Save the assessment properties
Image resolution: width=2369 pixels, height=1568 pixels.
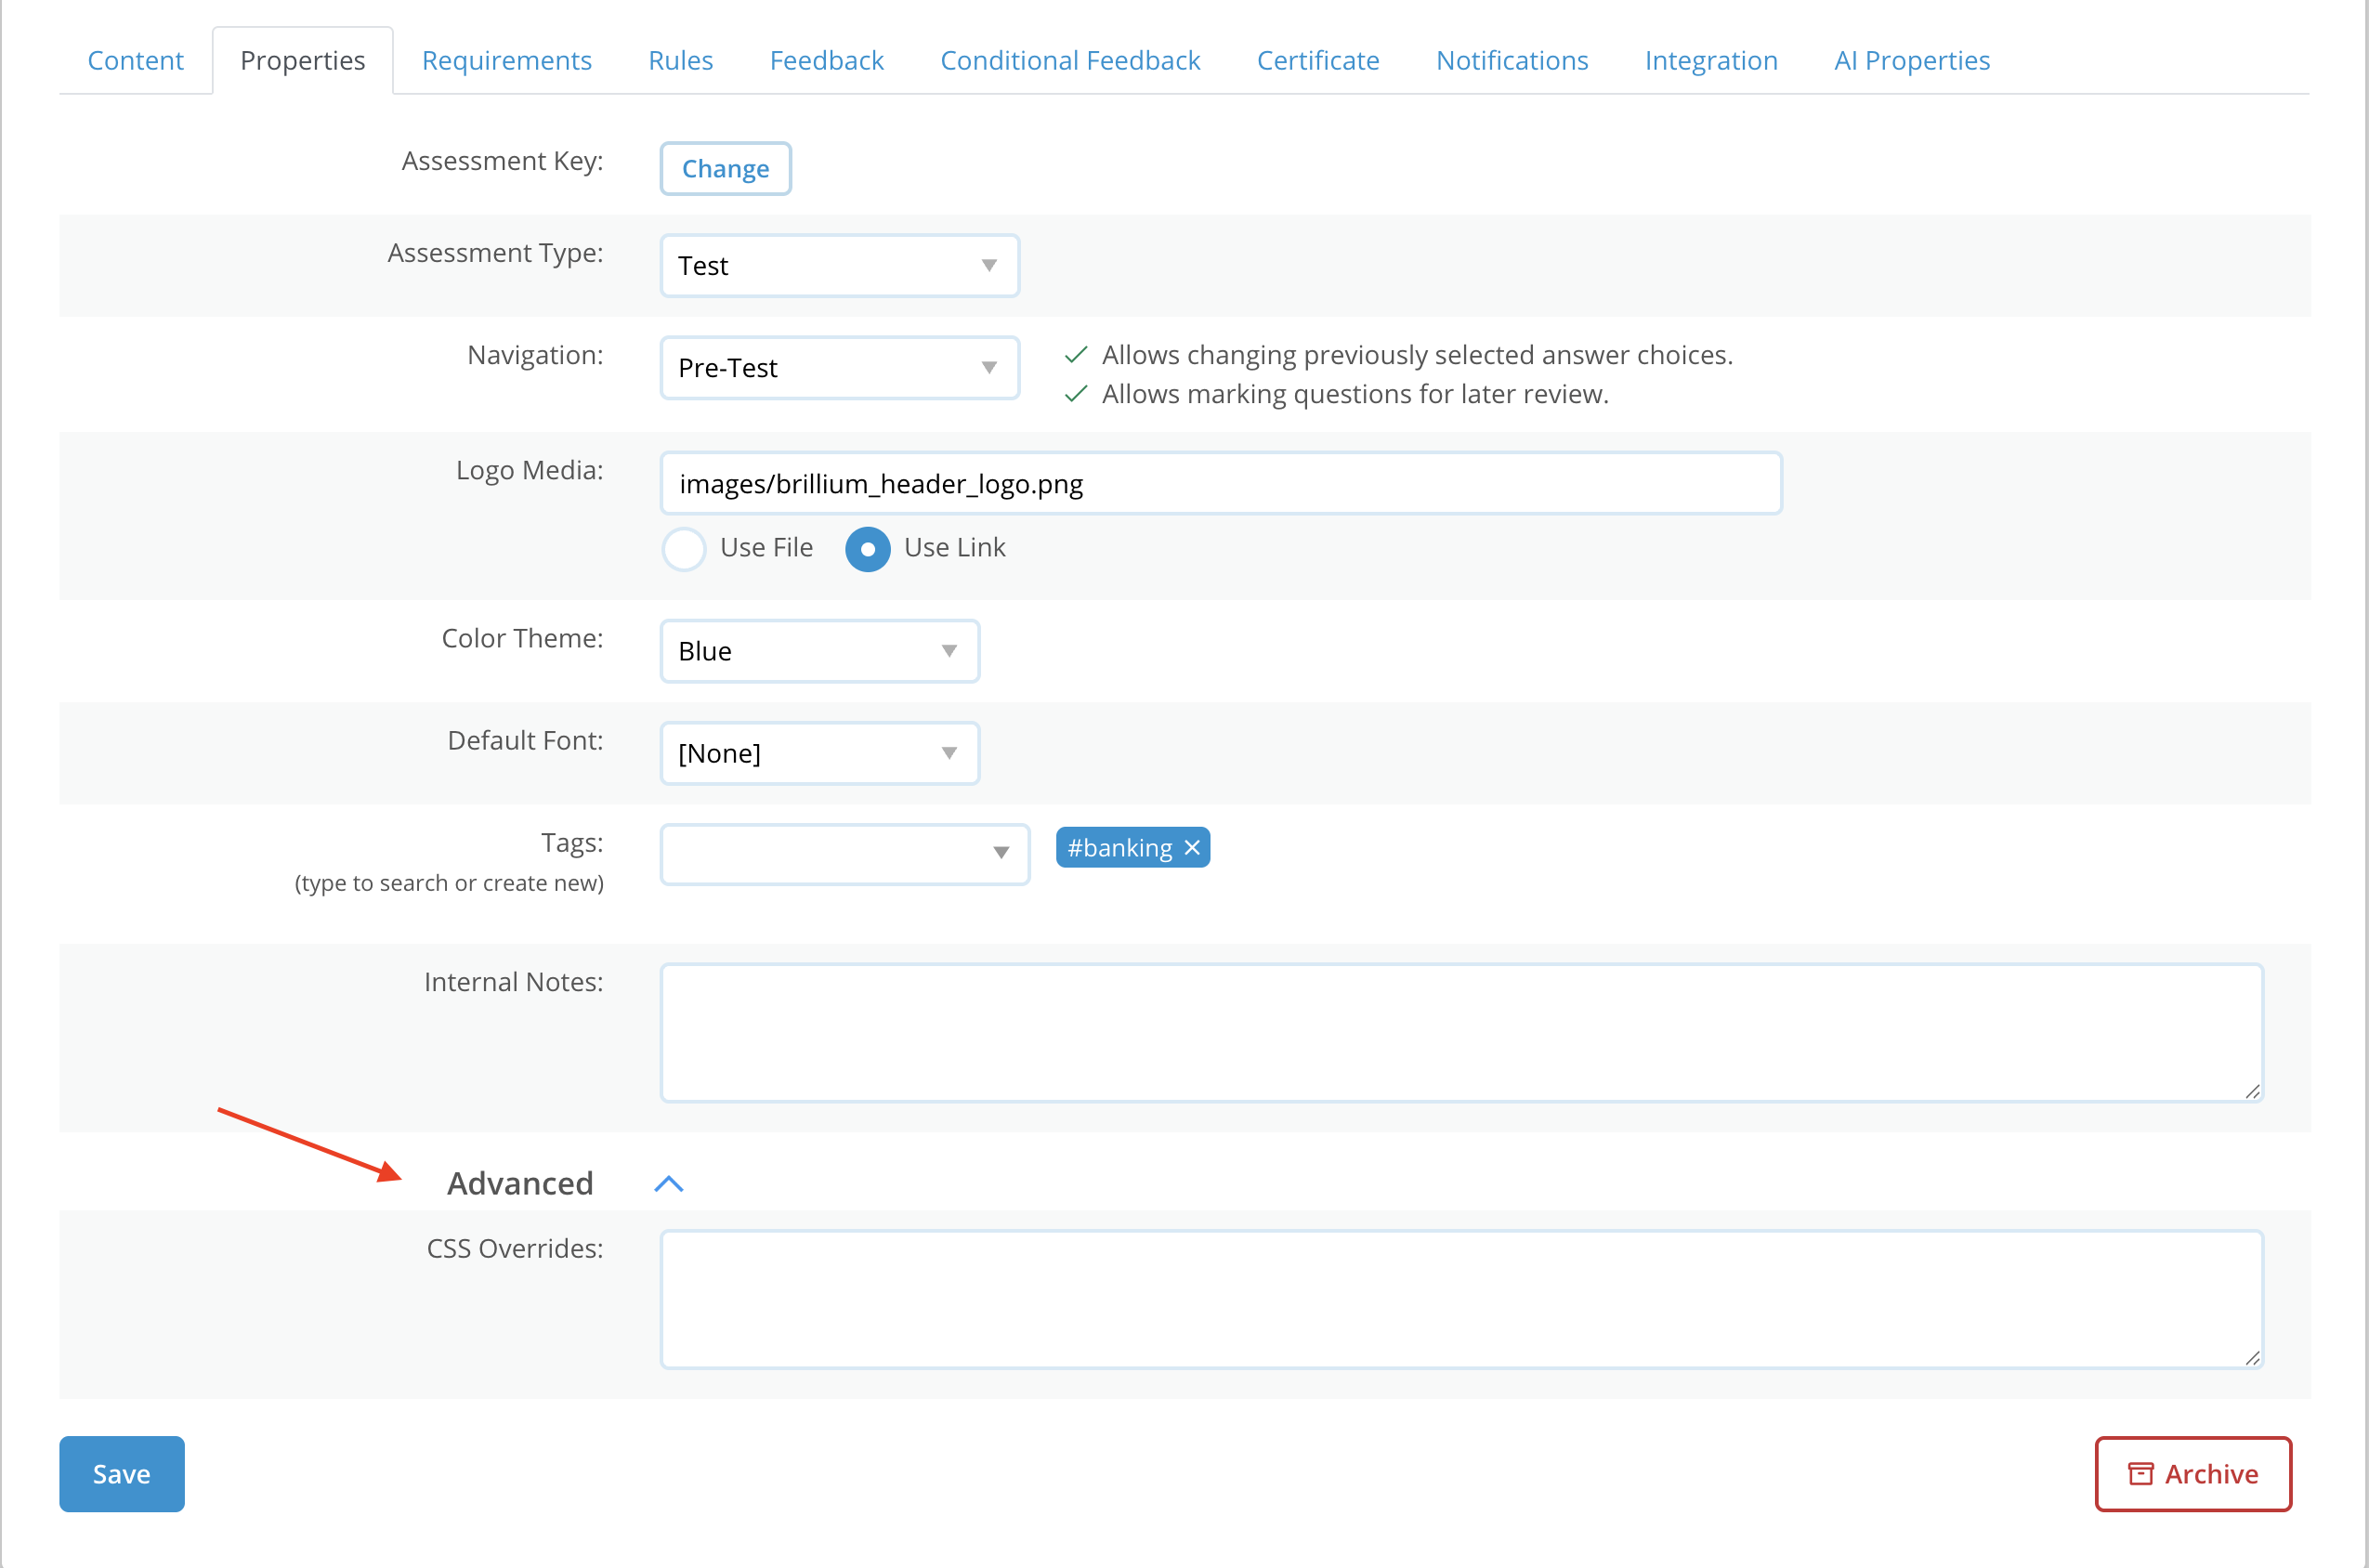[x=122, y=1474]
